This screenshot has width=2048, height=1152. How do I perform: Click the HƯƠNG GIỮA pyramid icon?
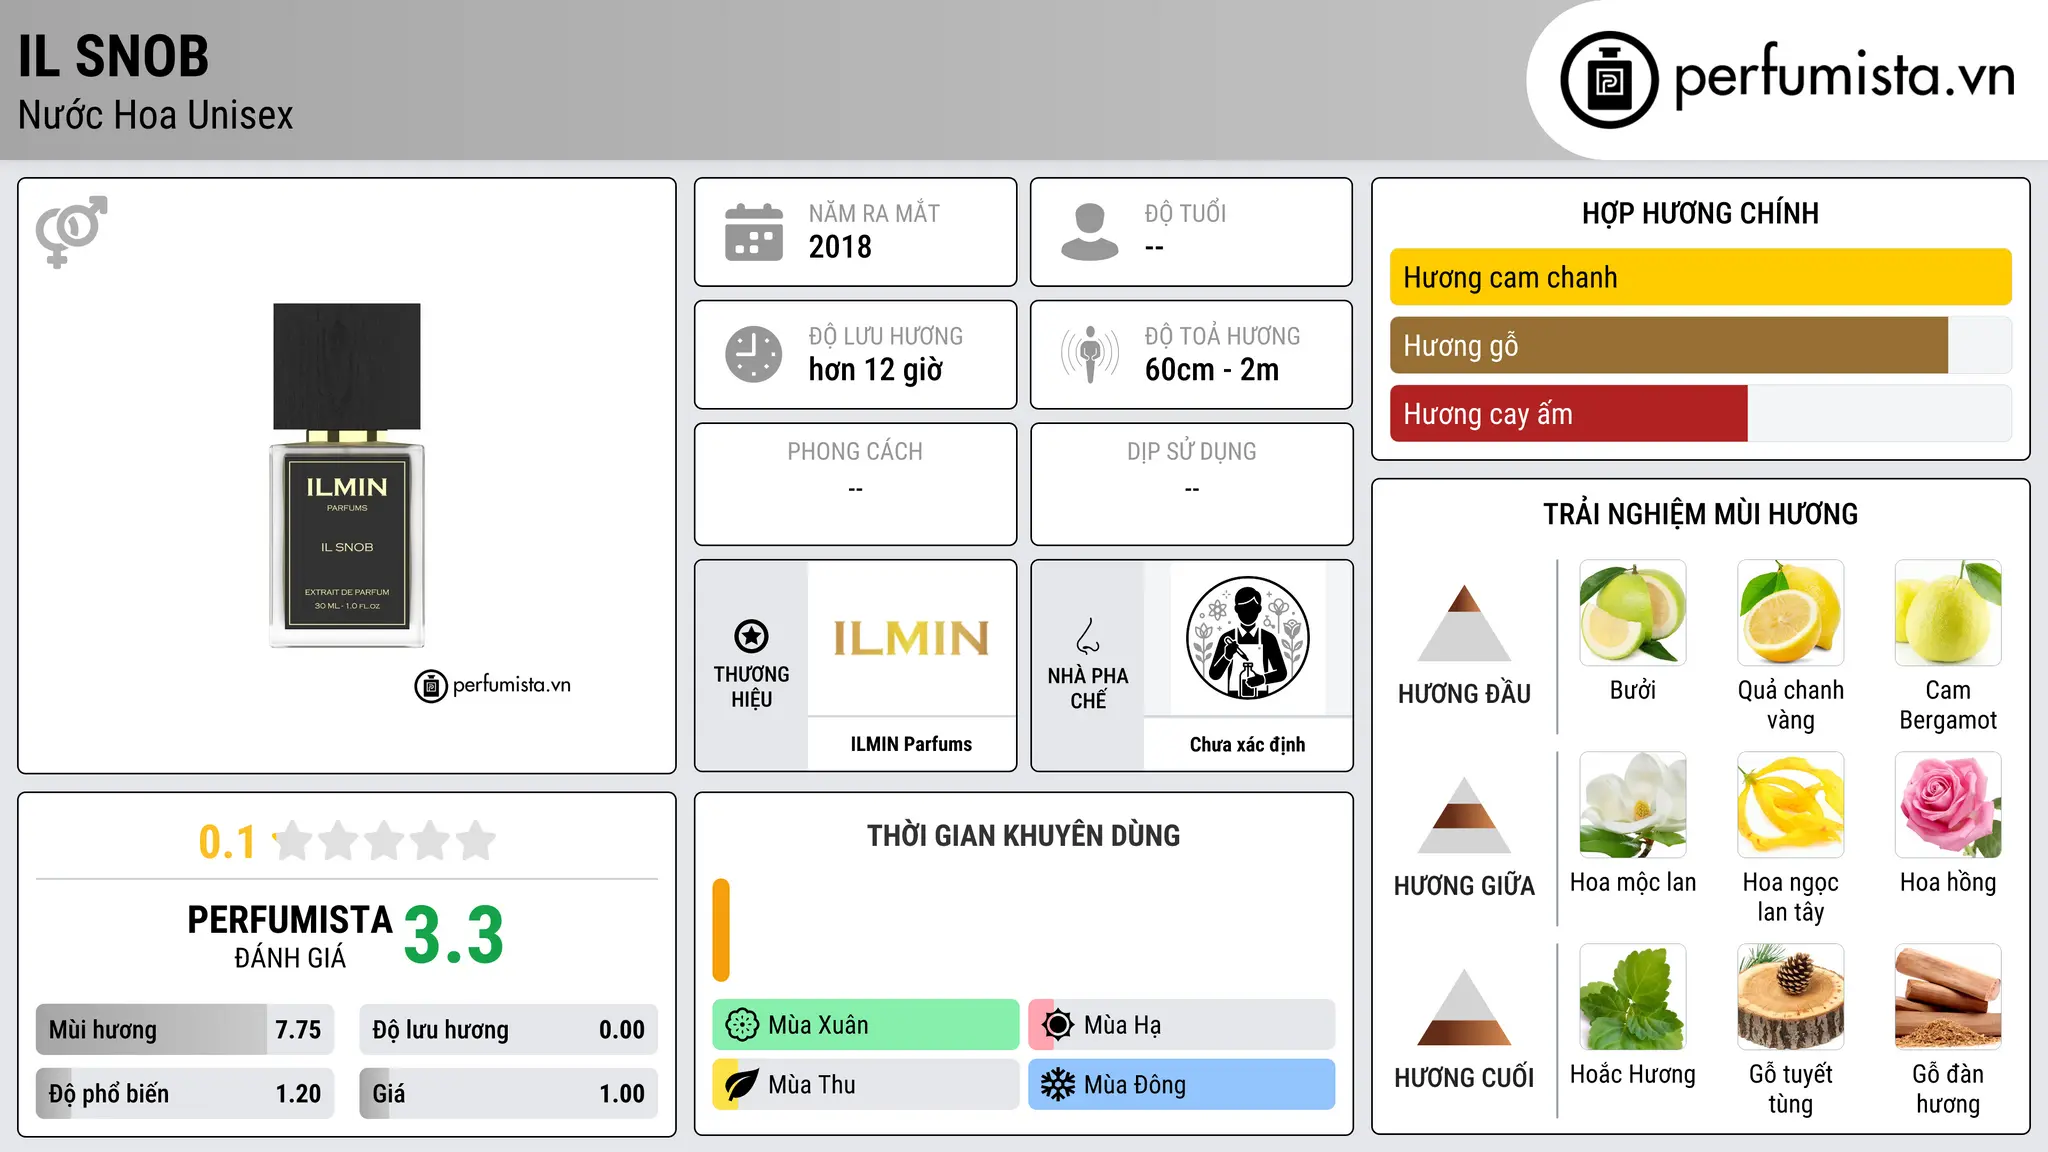click(1464, 815)
